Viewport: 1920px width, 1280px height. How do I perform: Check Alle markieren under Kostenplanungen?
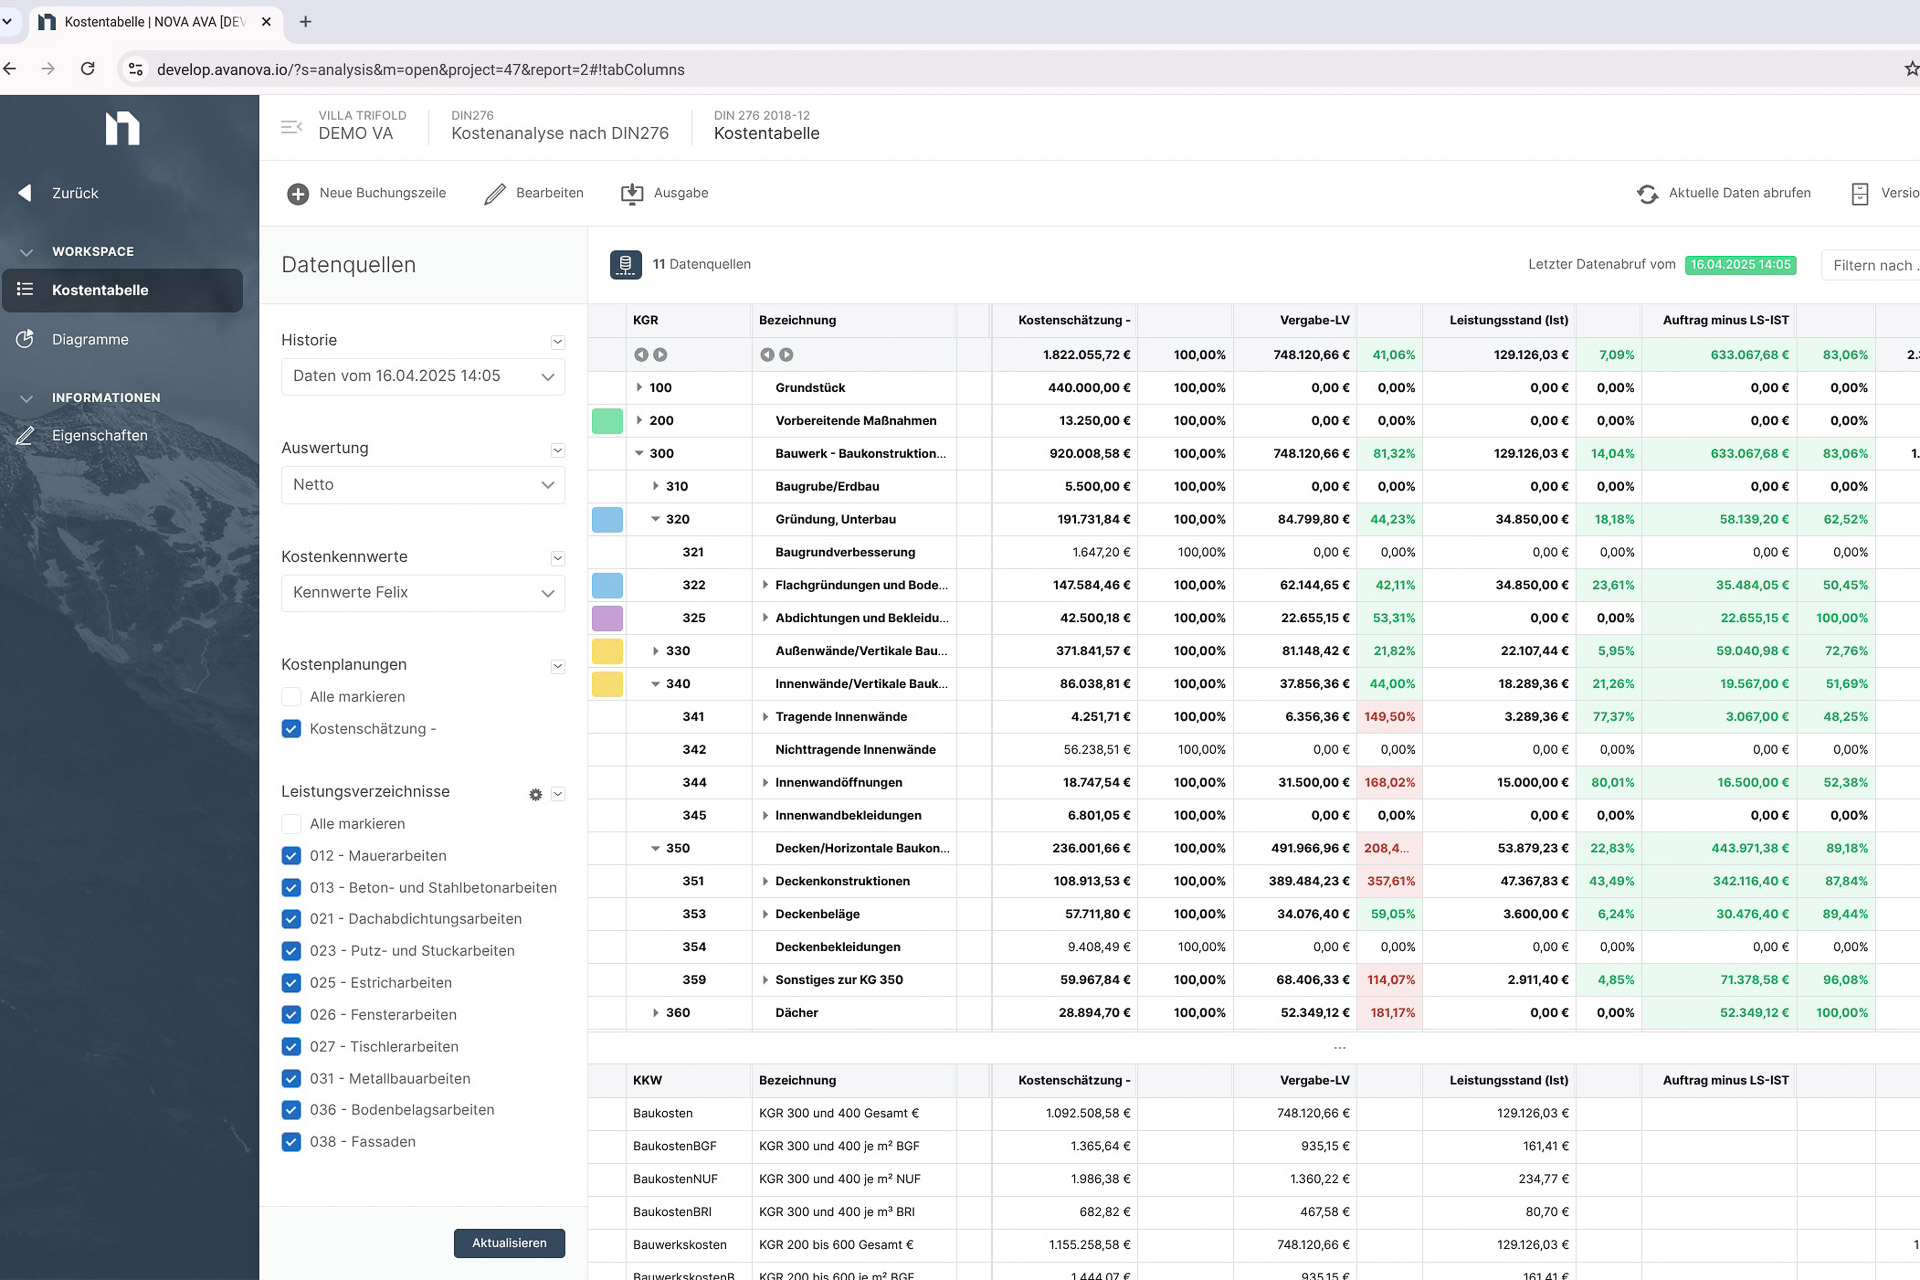click(291, 697)
